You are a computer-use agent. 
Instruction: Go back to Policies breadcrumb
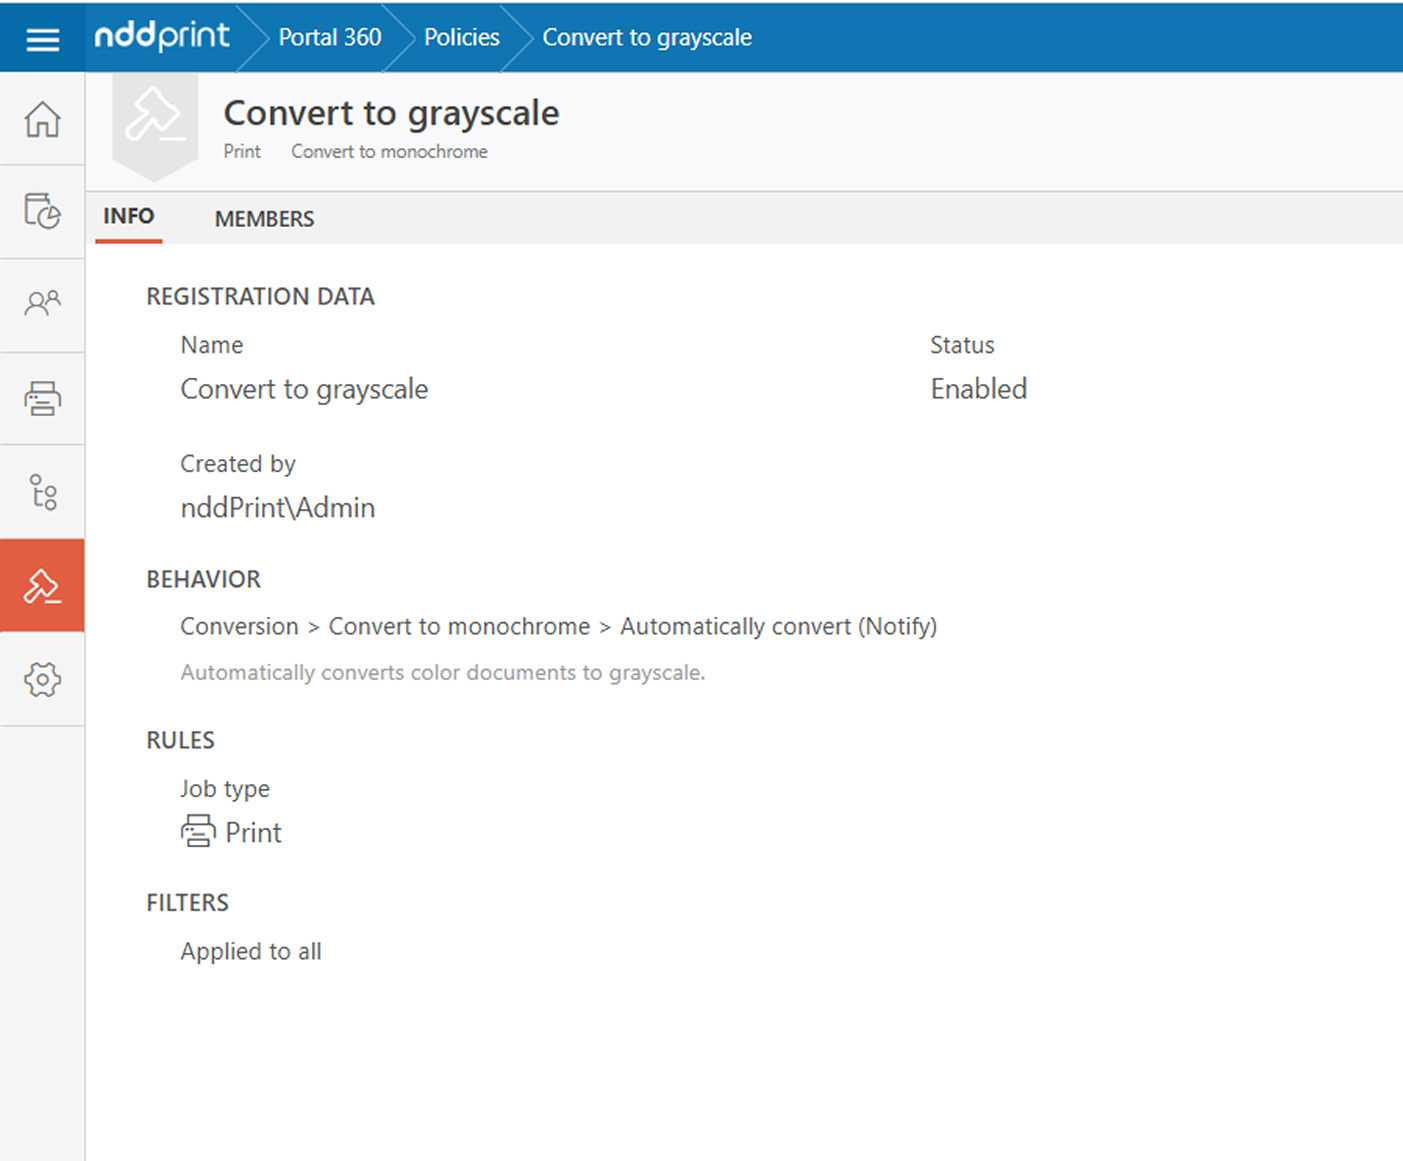click(x=461, y=38)
